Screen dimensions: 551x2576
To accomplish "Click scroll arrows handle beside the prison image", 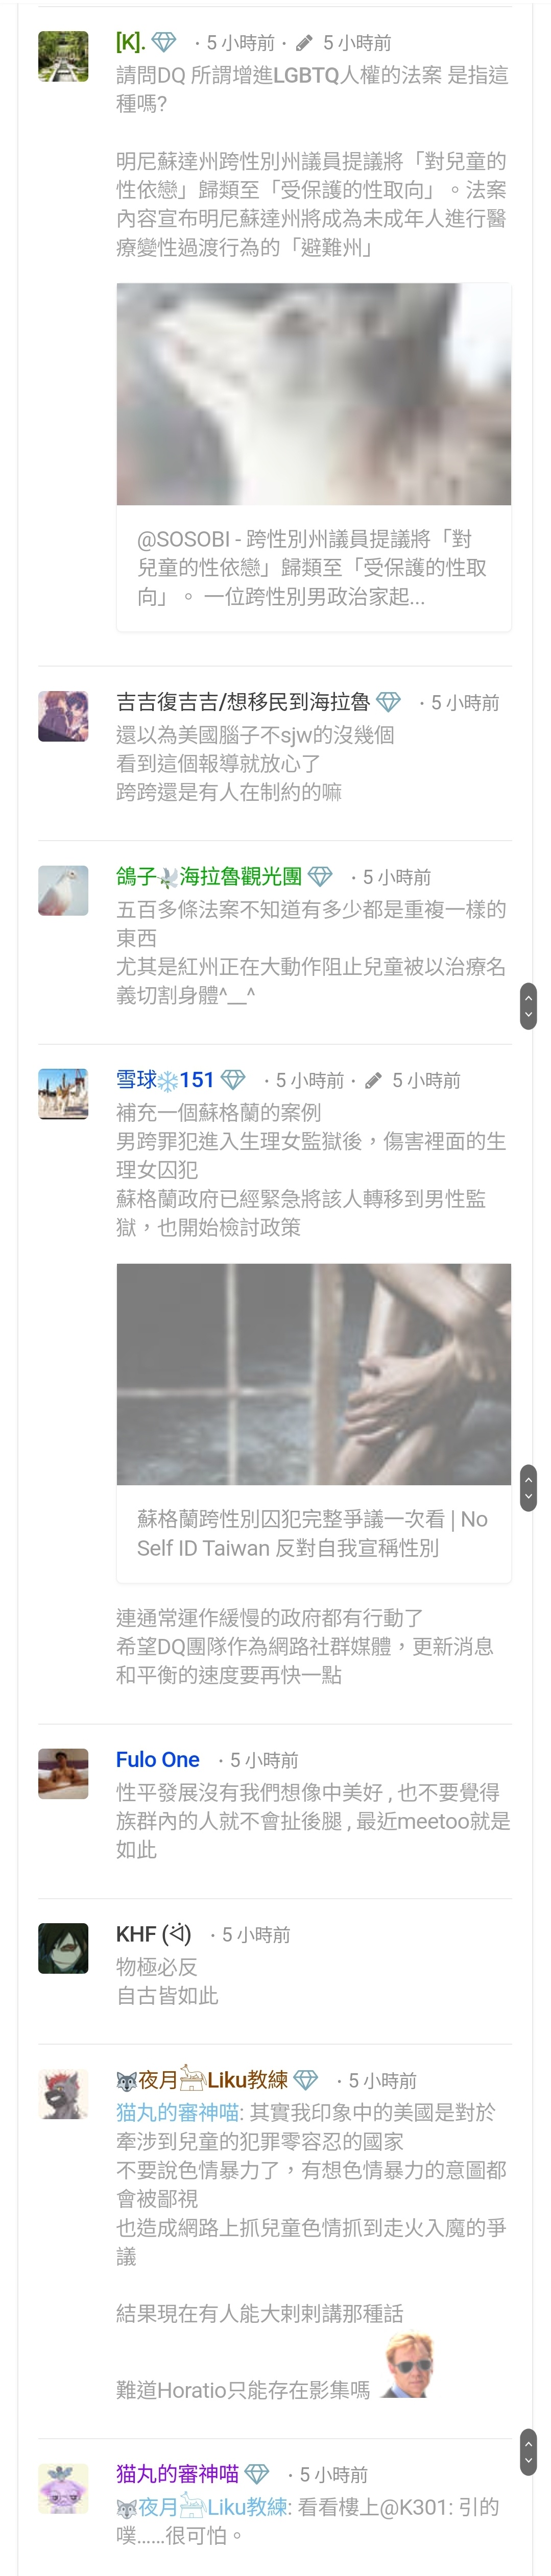I will point(529,1487).
